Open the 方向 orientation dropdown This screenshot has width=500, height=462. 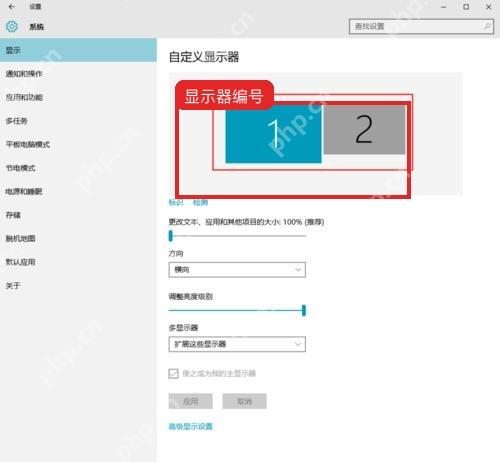coord(237,270)
